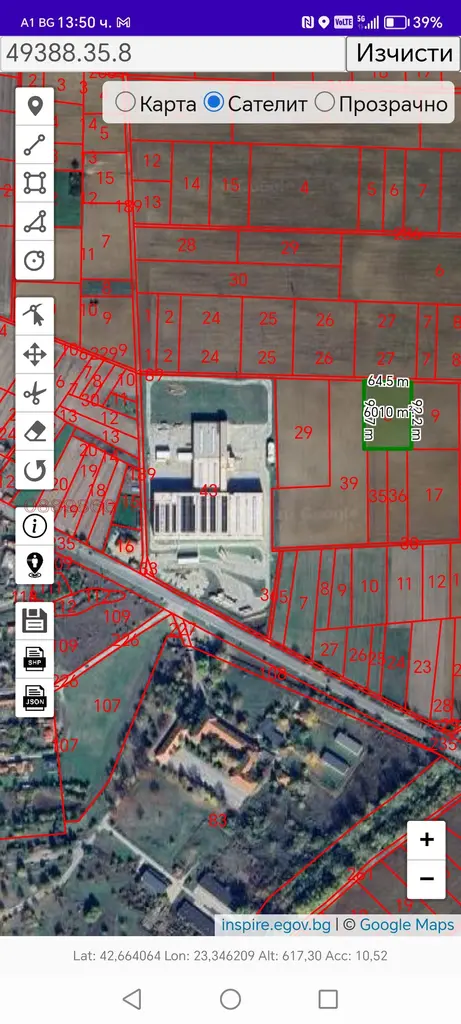Export drawing as JSON file

pos(35,698)
